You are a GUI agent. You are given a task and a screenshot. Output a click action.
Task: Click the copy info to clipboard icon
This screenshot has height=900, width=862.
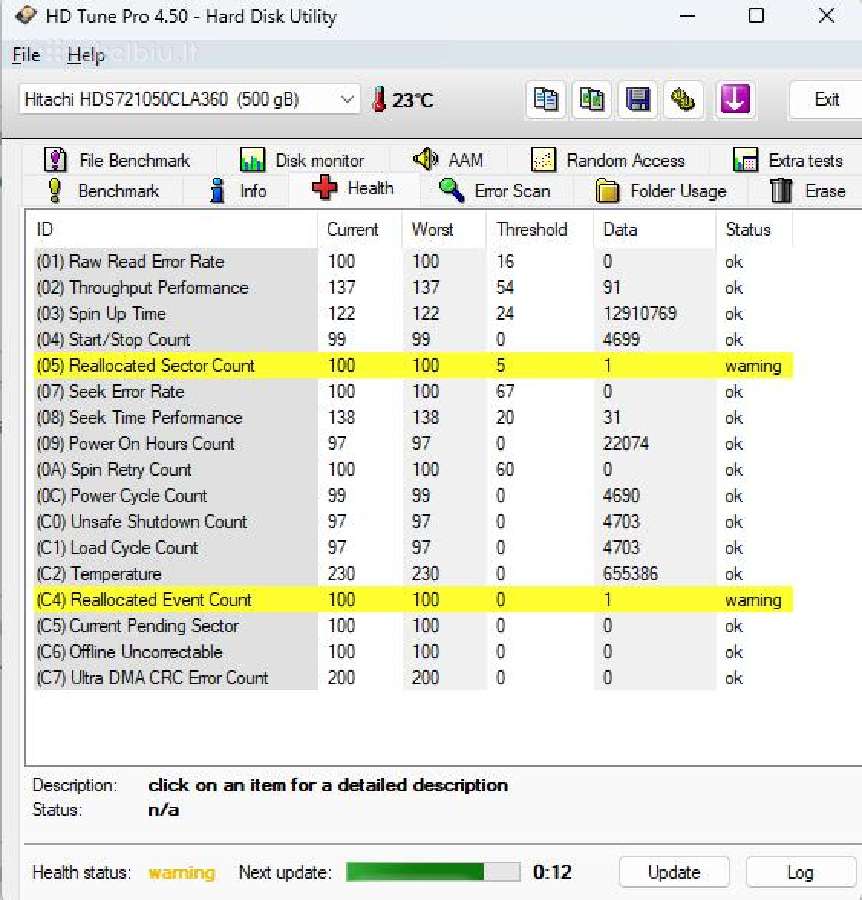[x=545, y=100]
